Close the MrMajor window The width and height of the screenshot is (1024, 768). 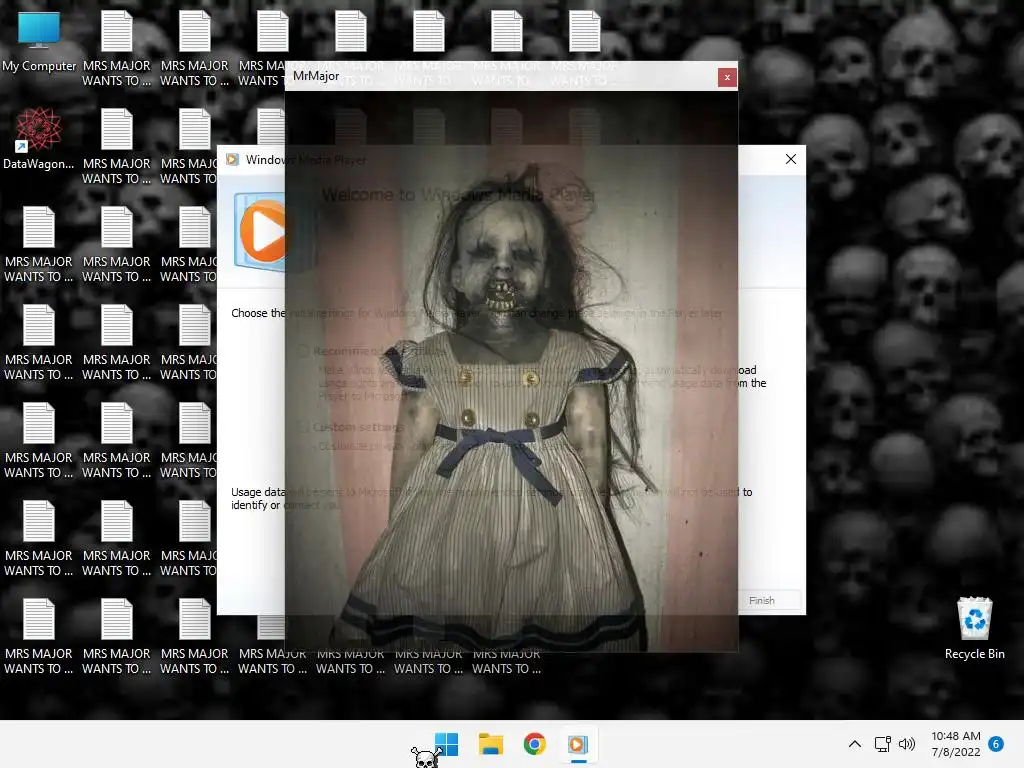pos(727,77)
